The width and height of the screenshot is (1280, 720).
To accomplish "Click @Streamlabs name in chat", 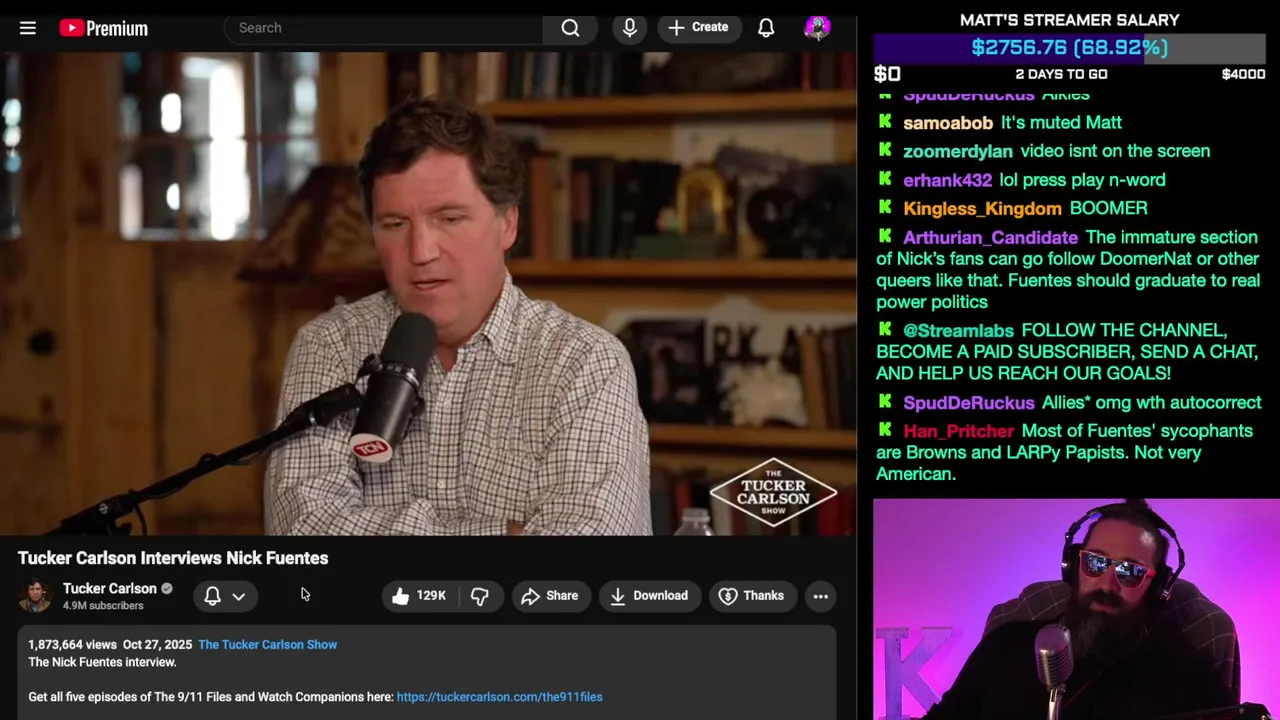I will 958,331.
